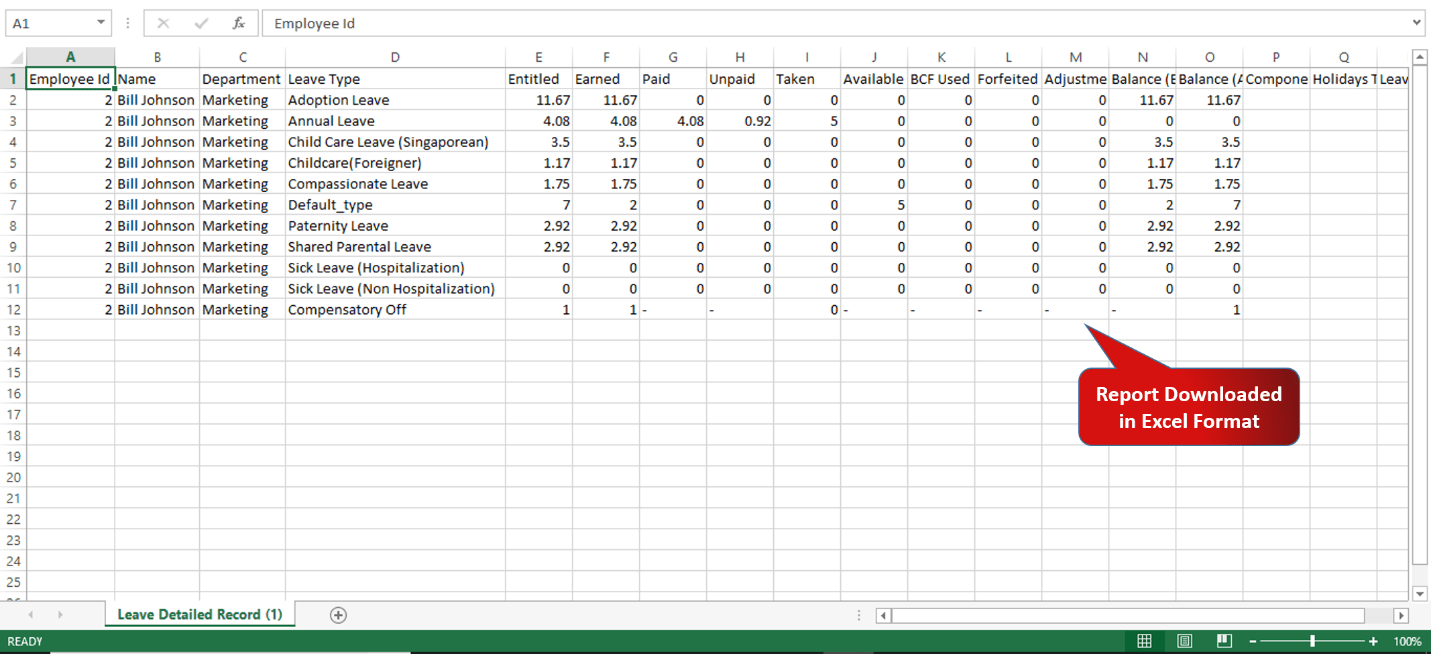Click the zoom level 100% indicator
Image resolution: width=1431 pixels, height=654 pixels.
pyautogui.click(x=1406, y=641)
